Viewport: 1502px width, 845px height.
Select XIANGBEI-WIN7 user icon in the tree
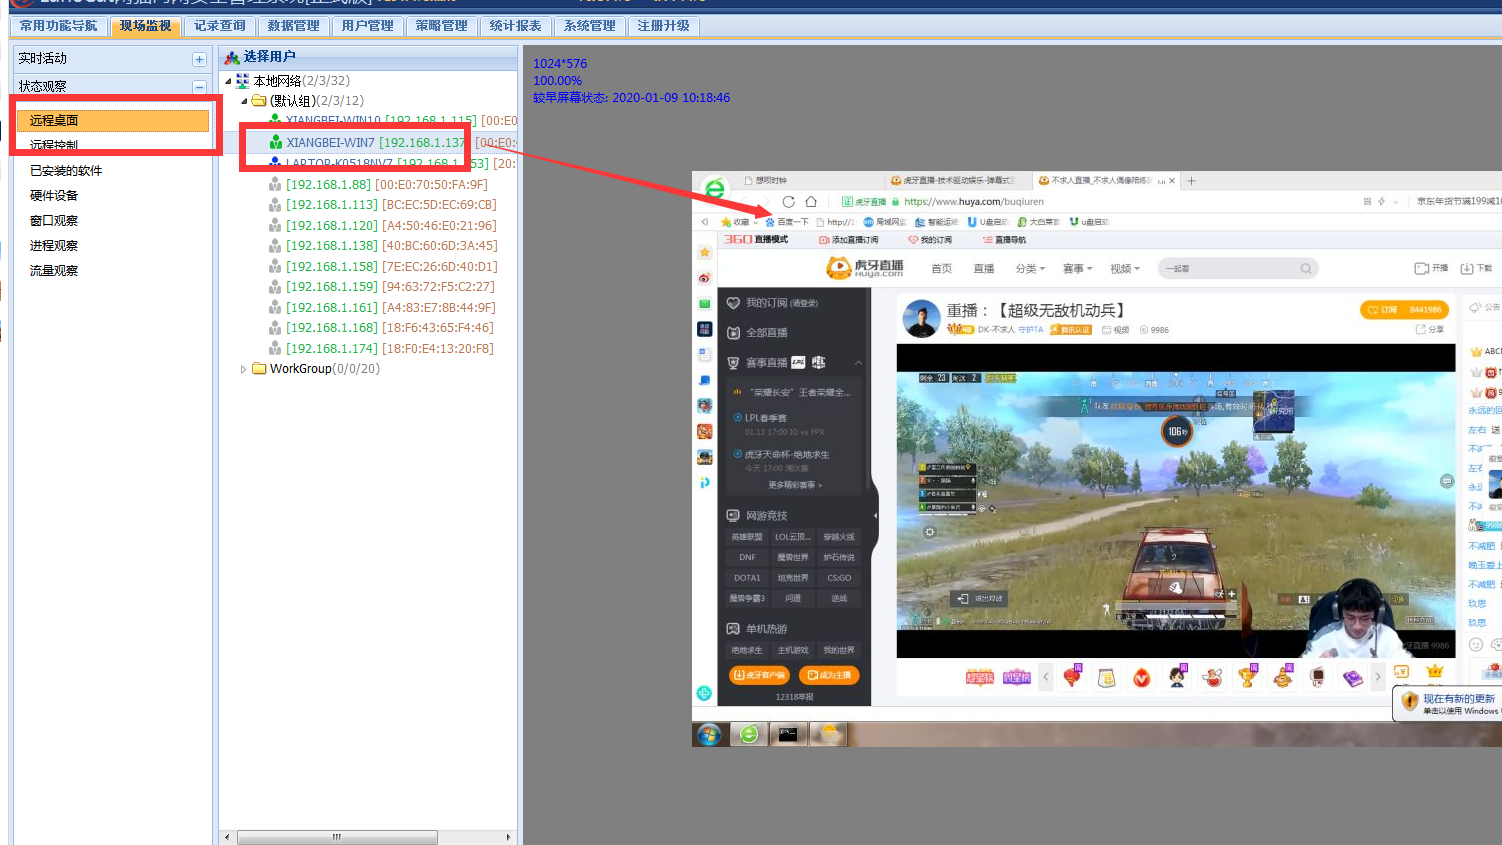pos(275,143)
